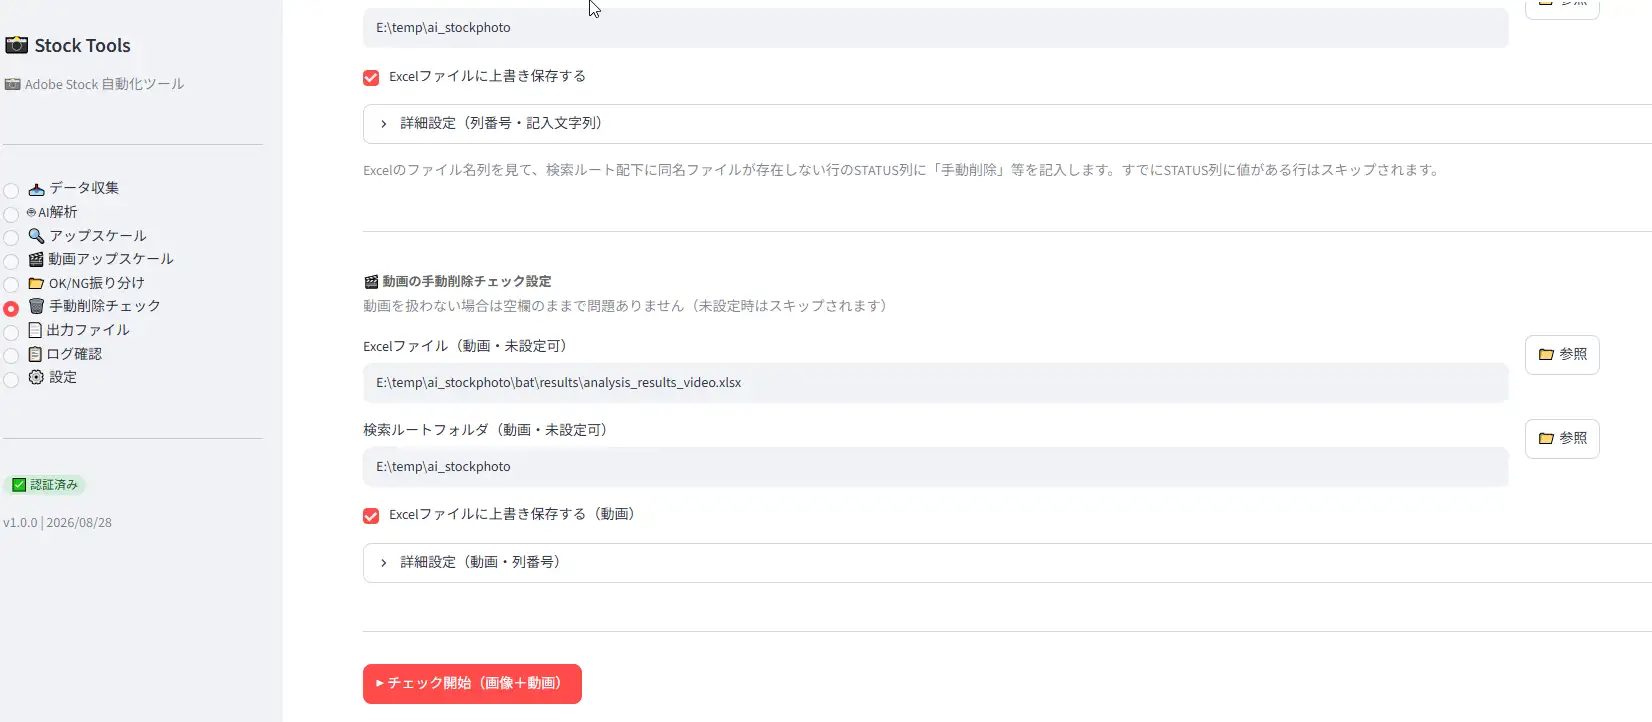
Task: Click the 出力ファイル document icon
Action: [x=35, y=330]
